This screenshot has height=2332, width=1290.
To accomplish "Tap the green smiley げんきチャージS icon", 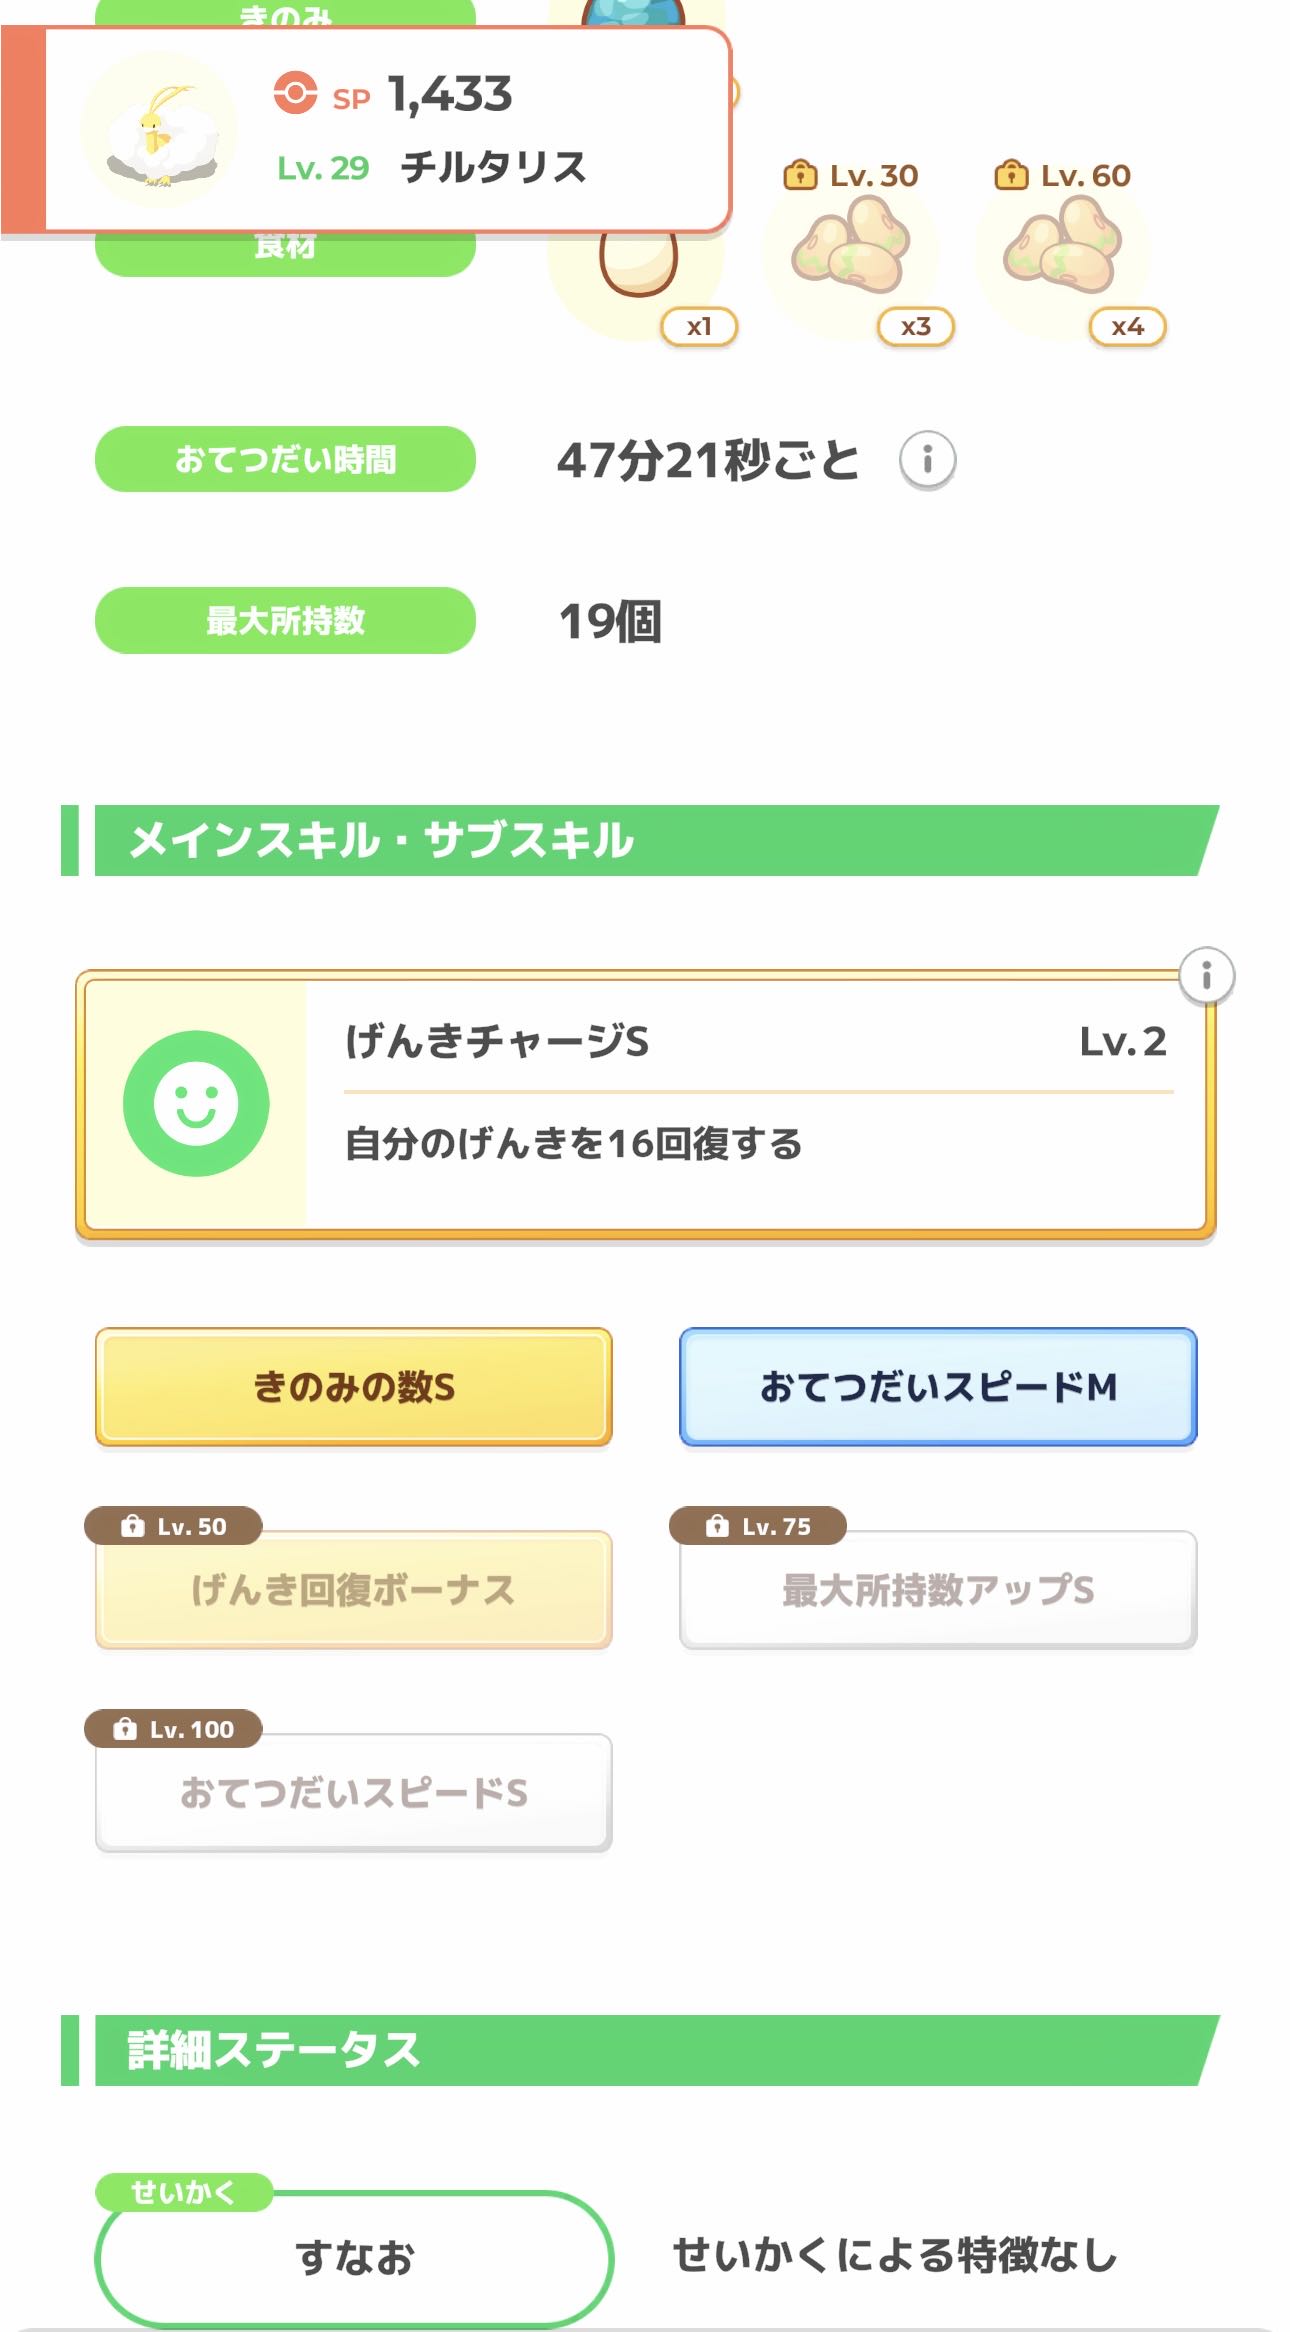I will point(196,1103).
